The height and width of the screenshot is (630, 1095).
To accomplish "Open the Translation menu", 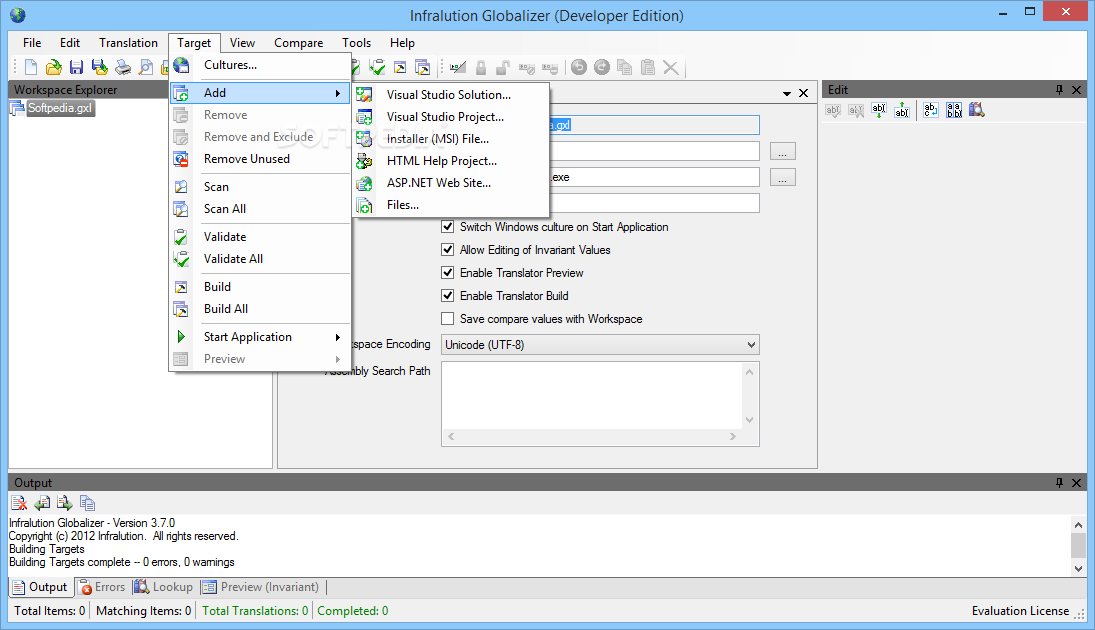I will [x=128, y=43].
